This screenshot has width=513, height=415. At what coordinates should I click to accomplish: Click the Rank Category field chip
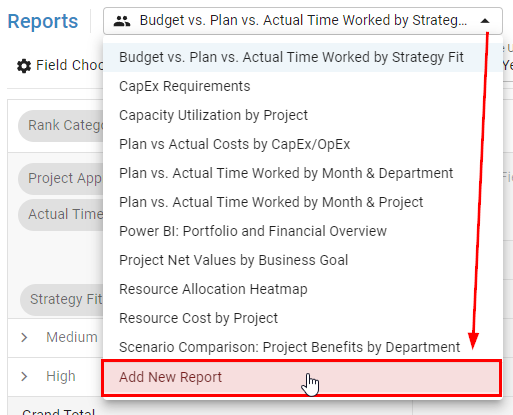61,126
